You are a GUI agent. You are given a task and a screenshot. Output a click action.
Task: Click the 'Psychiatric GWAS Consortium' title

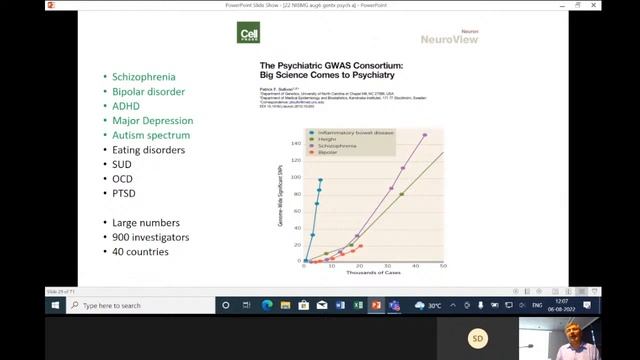point(331,70)
